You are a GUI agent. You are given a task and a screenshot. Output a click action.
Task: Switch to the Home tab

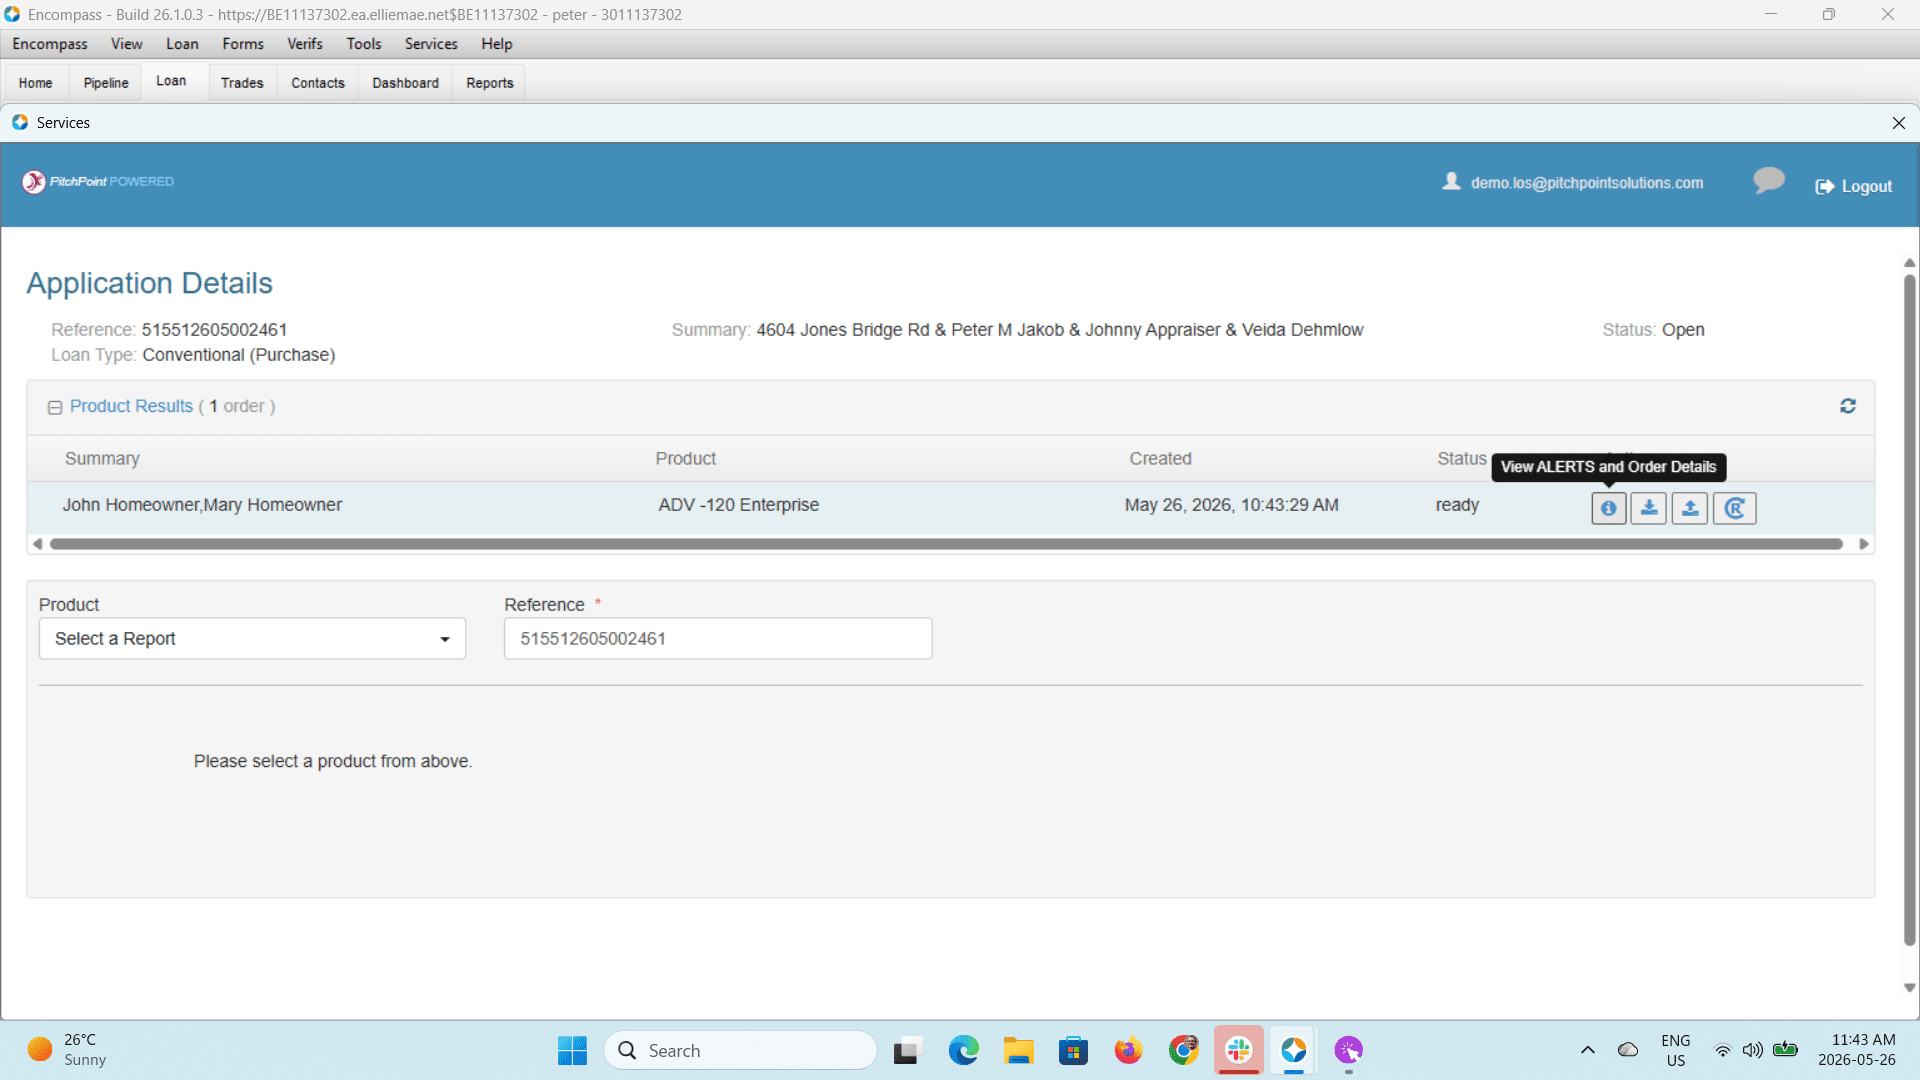coord(36,83)
